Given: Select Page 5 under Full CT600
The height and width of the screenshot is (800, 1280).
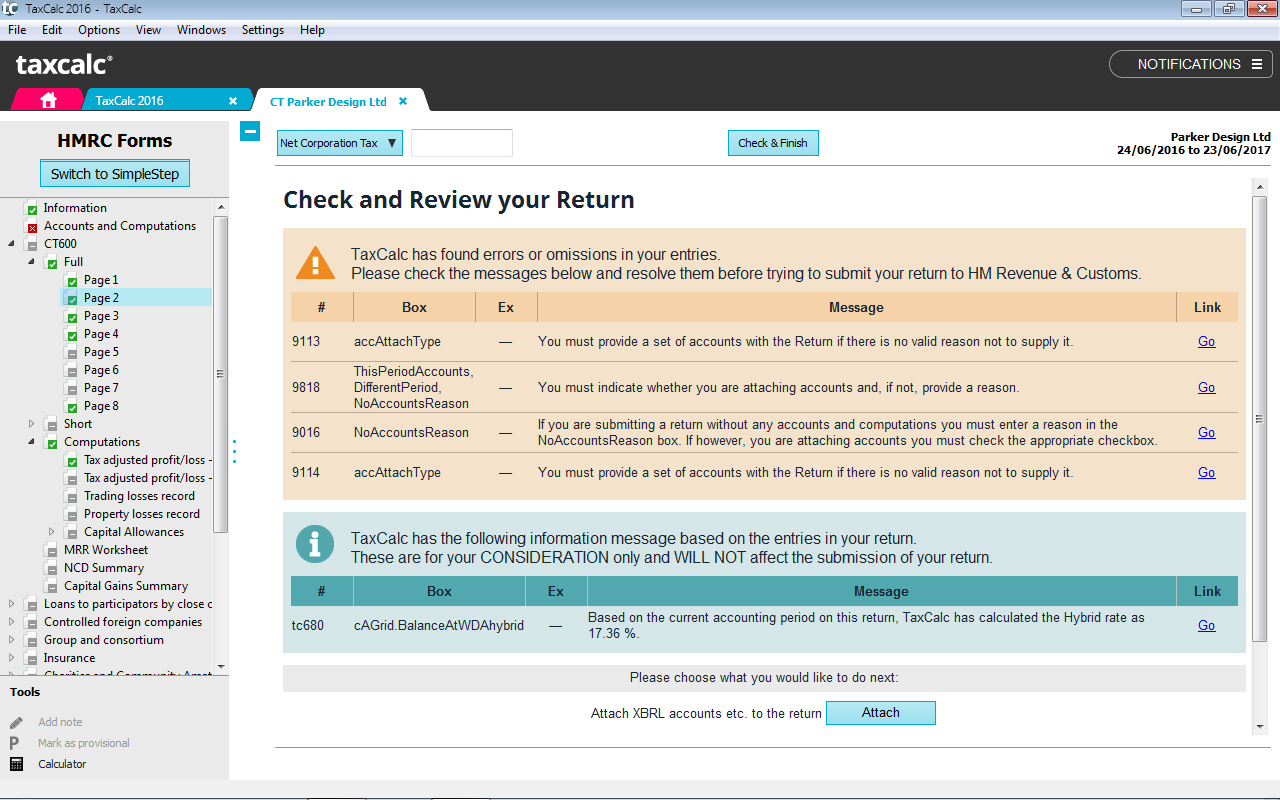Looking at the screenshot, I should [100, 352].
